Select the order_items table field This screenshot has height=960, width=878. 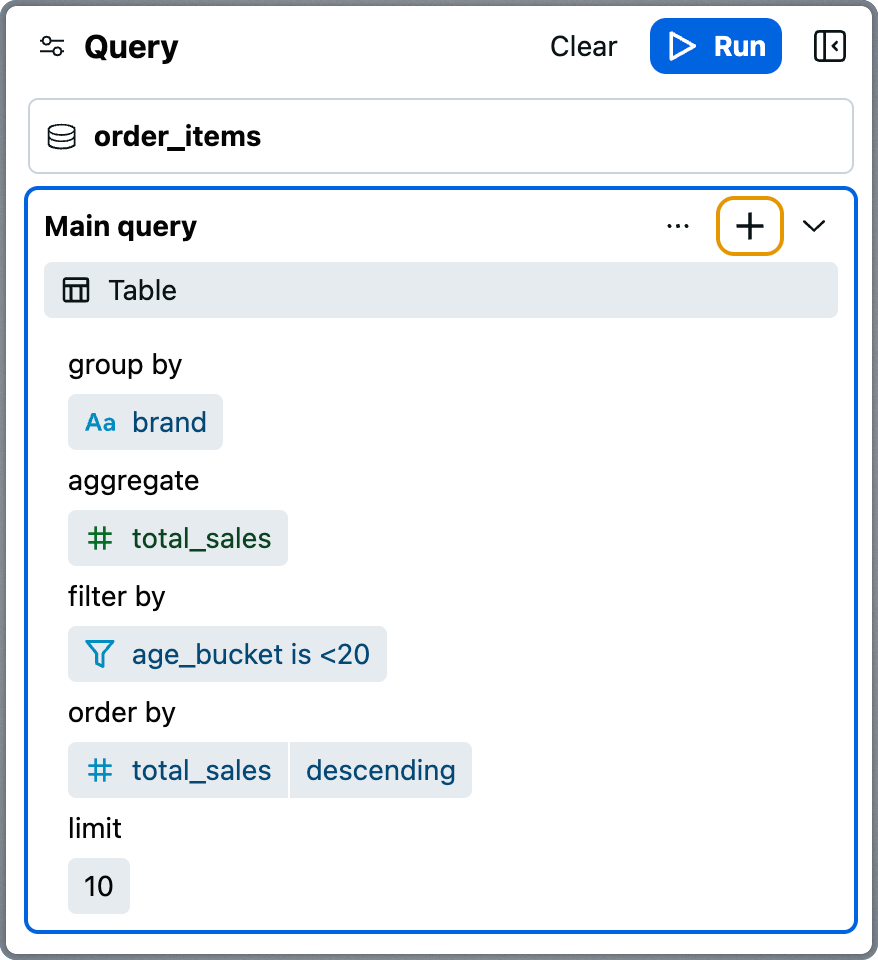point(441,136)
